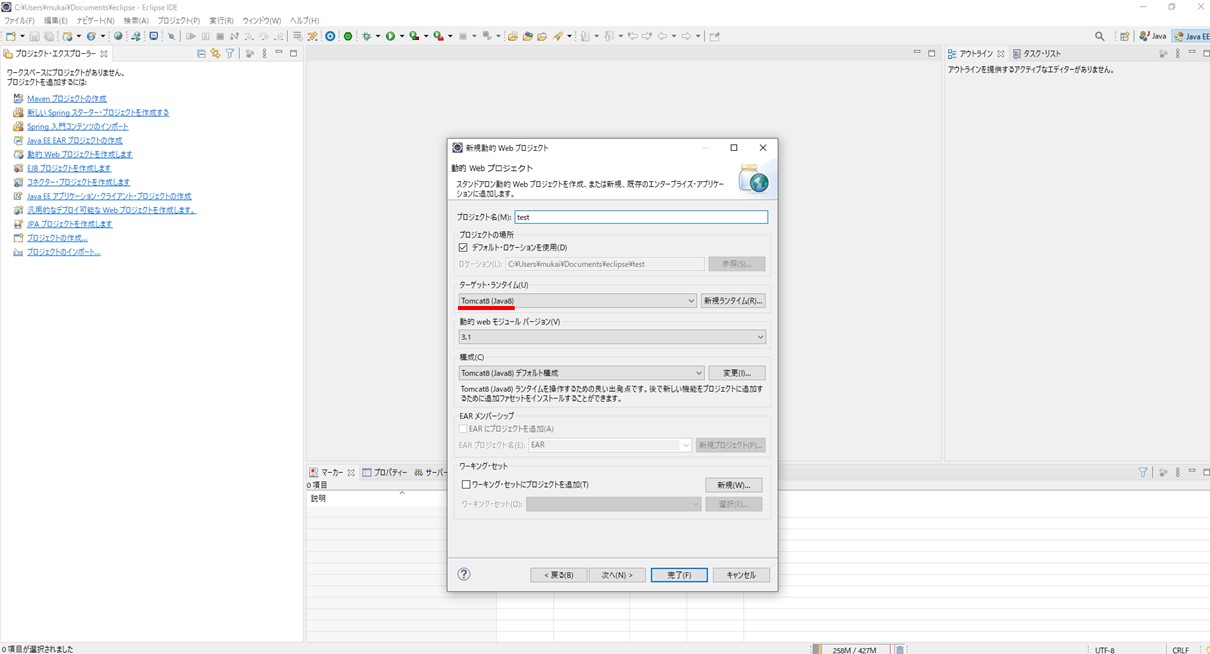Click the Back button in the dialog
Image resolution: width=1210 pixels, height=654 pixels.
558,575
